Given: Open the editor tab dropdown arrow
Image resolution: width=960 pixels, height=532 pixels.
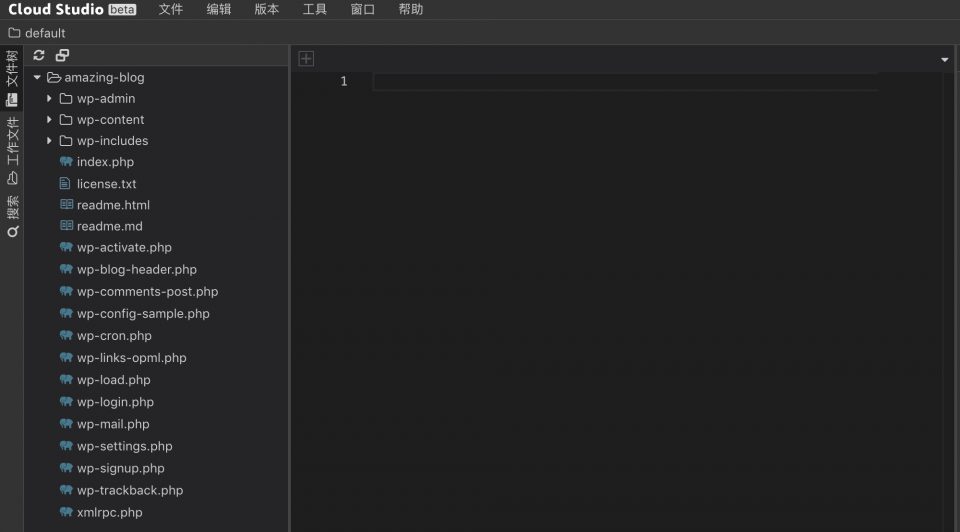Looking at the screenshot, I should click(944, 59).
